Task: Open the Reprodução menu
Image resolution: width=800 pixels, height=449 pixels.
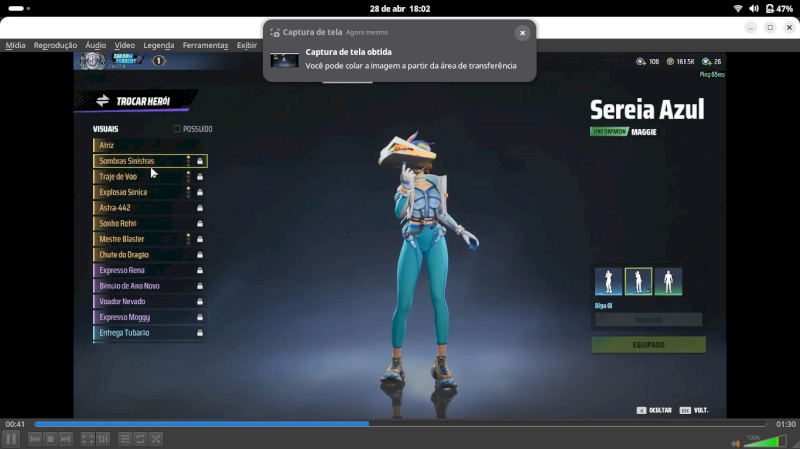Action: [x=55, y=45]
